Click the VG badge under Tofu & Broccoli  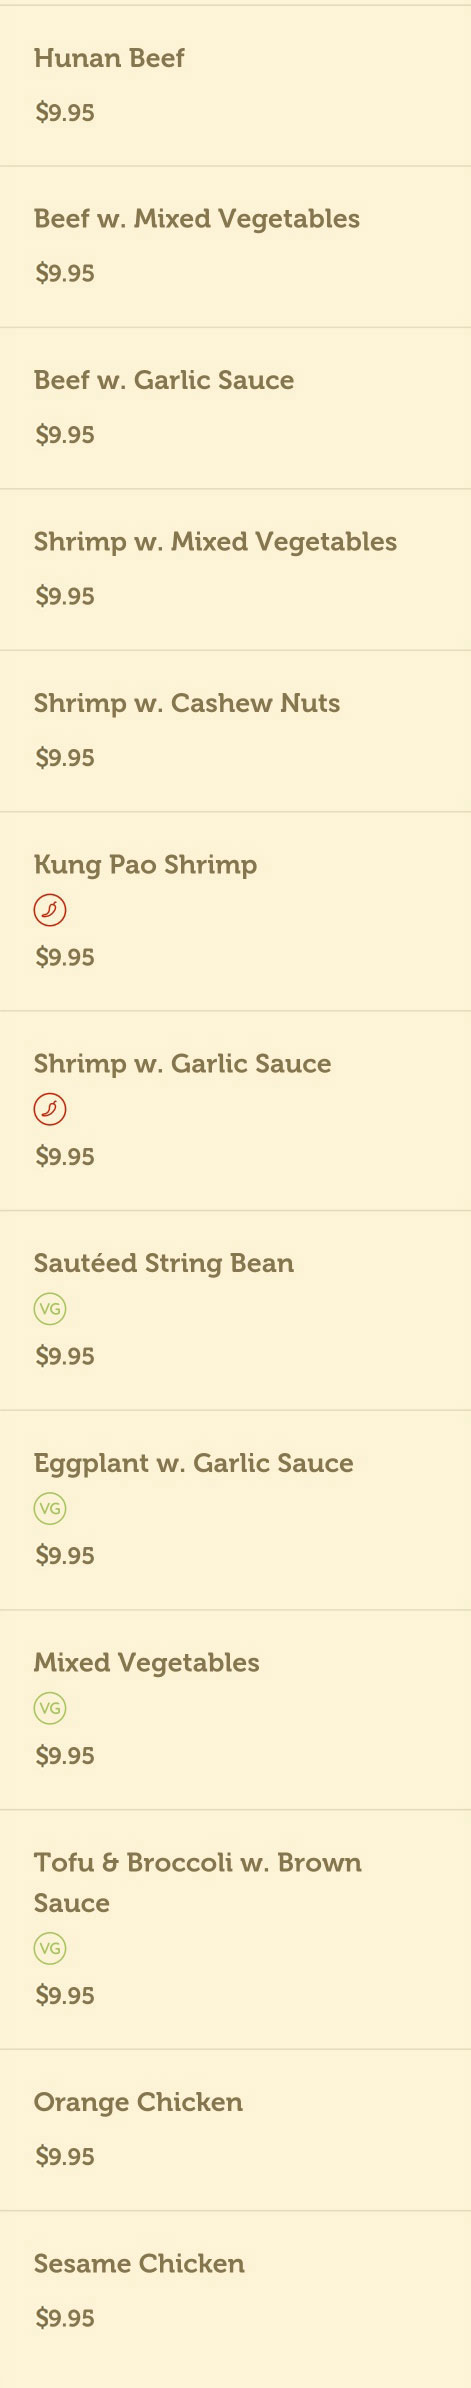50,1948
